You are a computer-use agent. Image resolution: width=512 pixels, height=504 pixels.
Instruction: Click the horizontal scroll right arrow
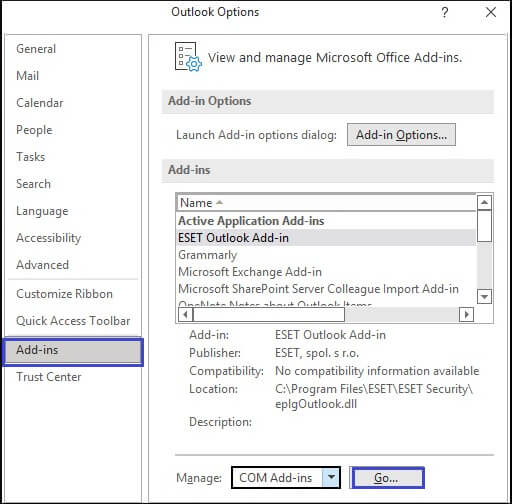click(466, 314)
